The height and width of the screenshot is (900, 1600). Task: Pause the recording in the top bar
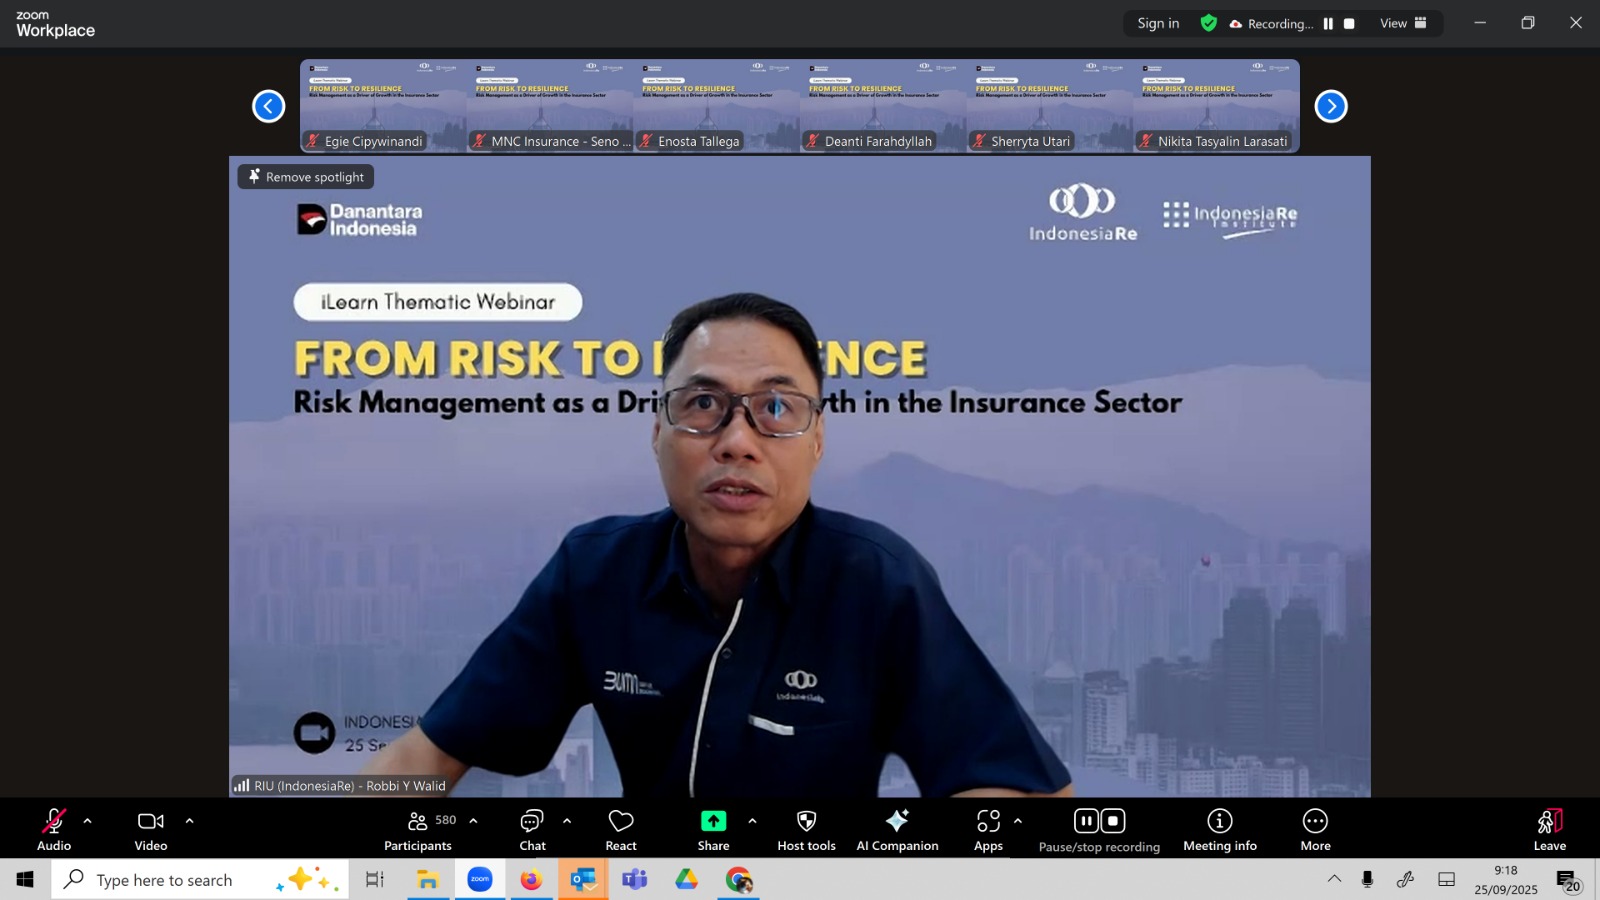[1328, 24]
